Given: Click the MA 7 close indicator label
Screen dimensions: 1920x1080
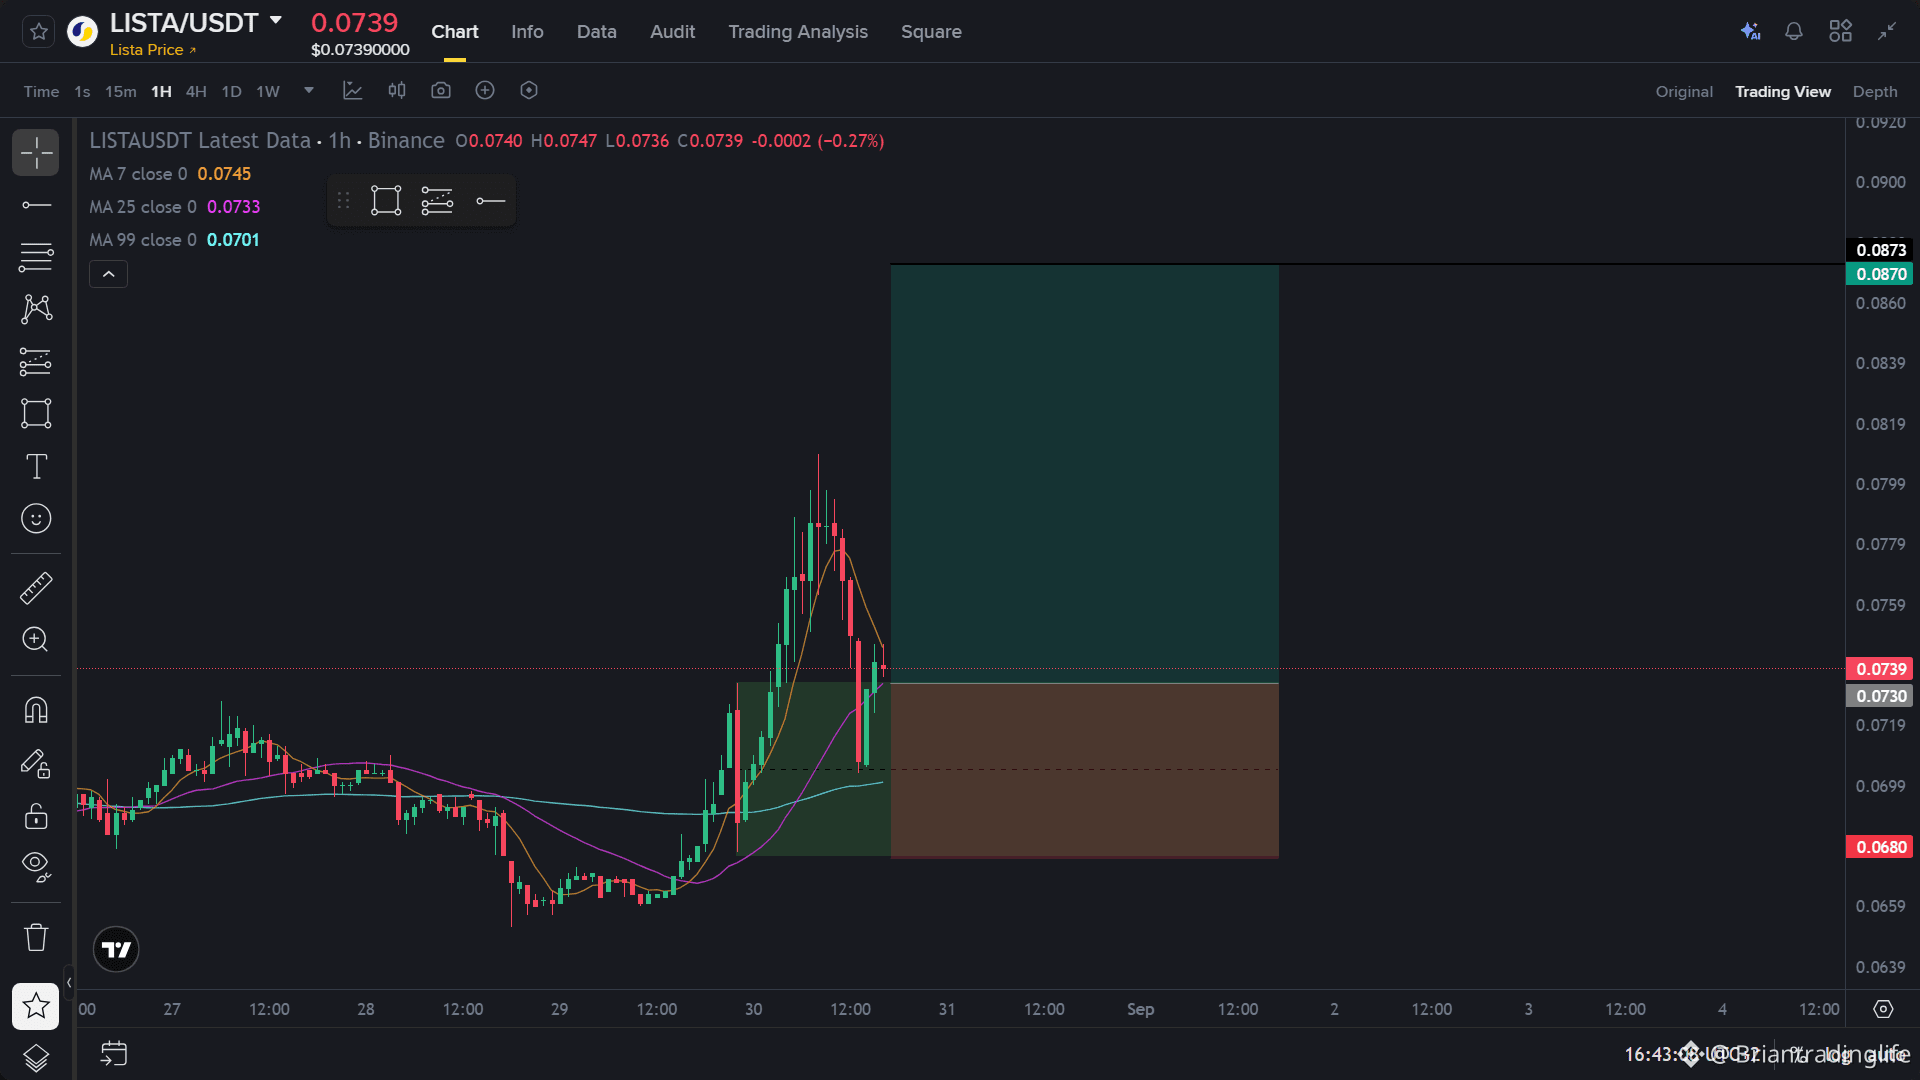Looking at the screenshot, I should [x=138, y=174].
